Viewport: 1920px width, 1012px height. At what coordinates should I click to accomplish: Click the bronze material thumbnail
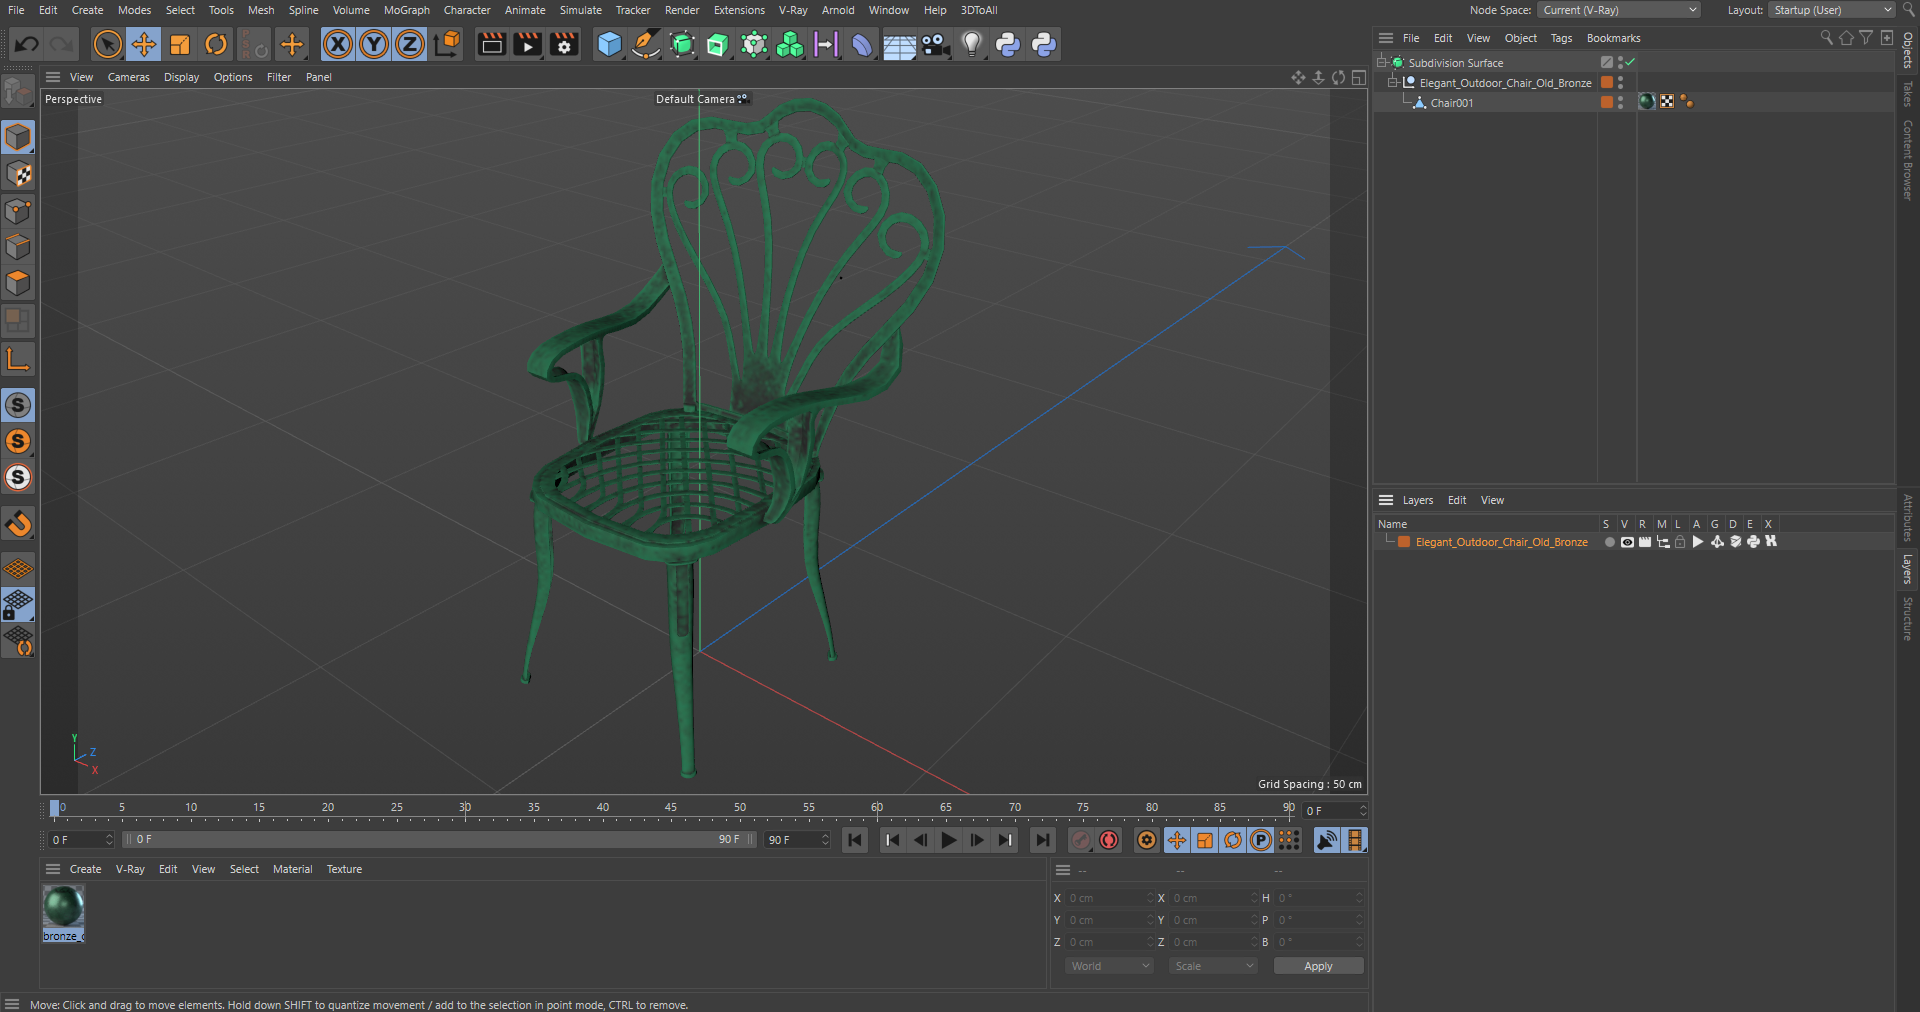point(63,907)
